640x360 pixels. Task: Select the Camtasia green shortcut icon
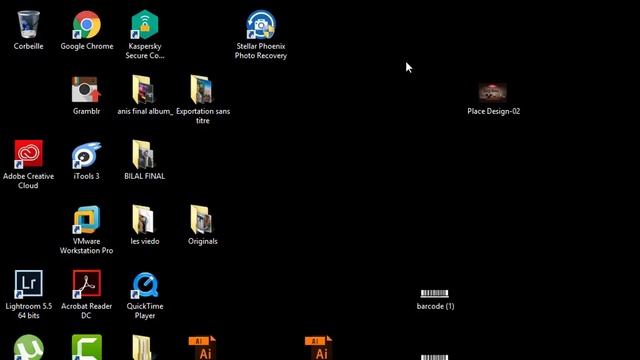coord(87,347)
